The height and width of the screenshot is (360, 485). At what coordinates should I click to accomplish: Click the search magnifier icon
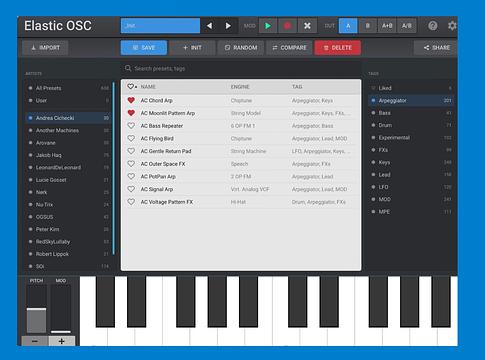(128, 68)
